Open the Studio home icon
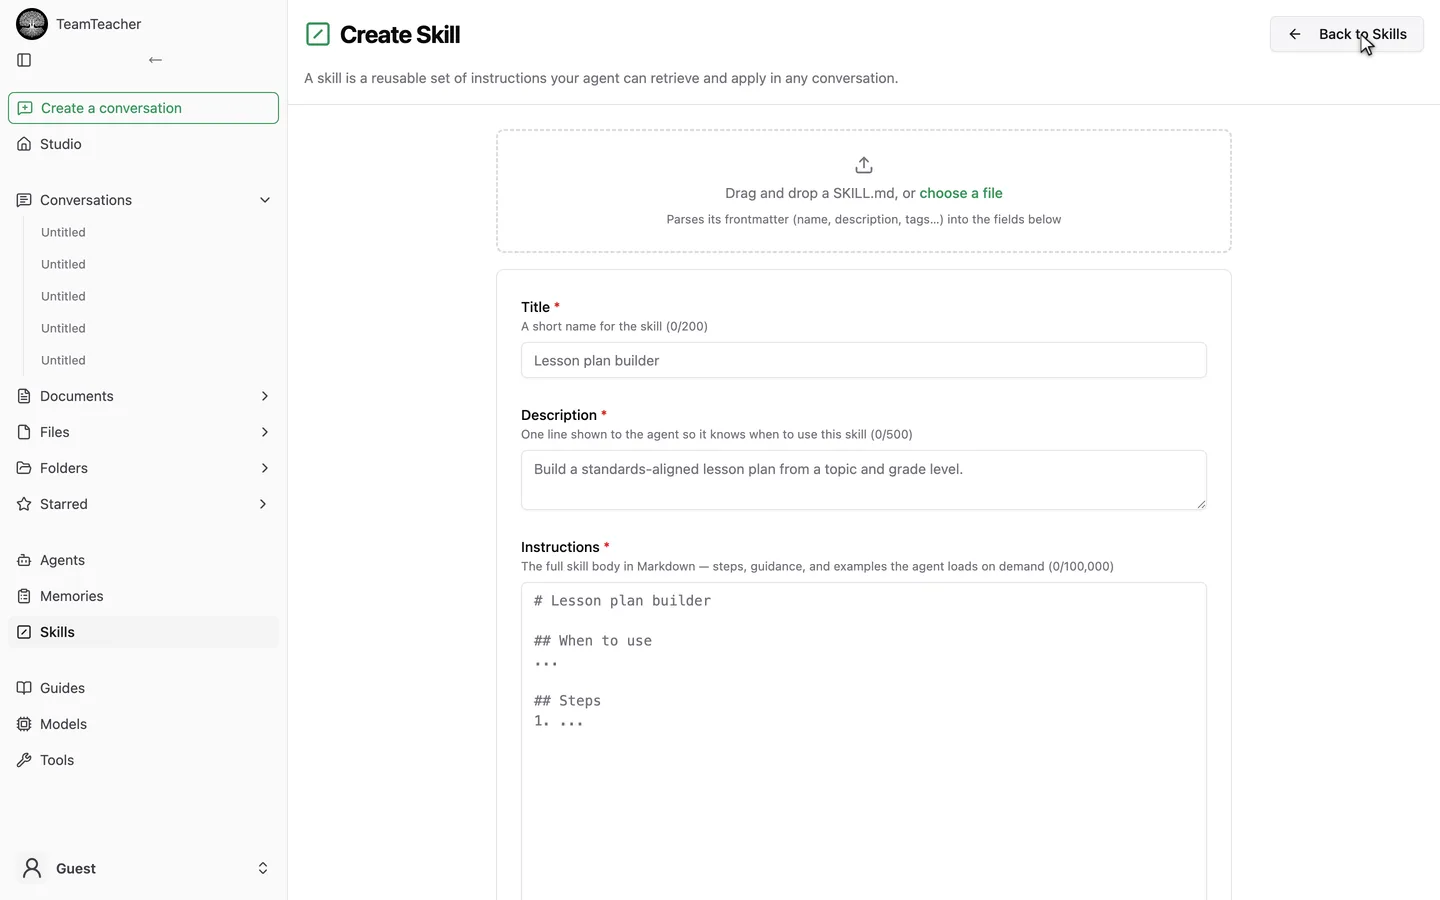The image size is (1440, 900). click(24, 144)
